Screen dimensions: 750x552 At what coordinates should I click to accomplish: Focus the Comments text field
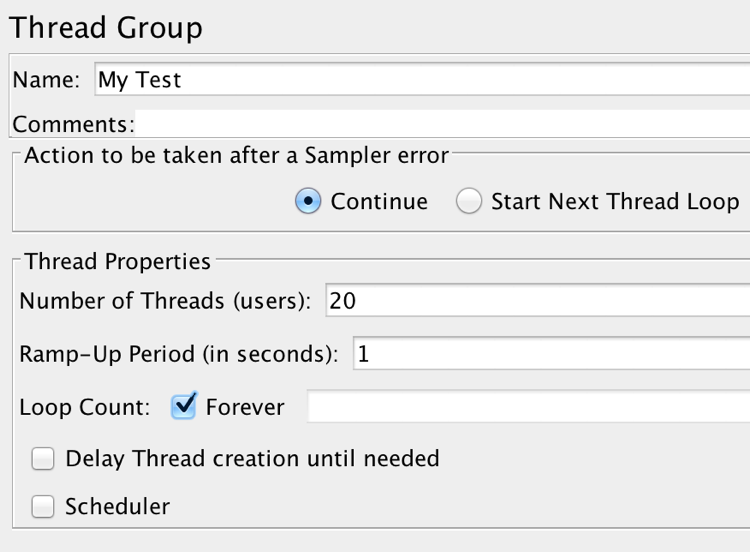(x=440, y=124)
